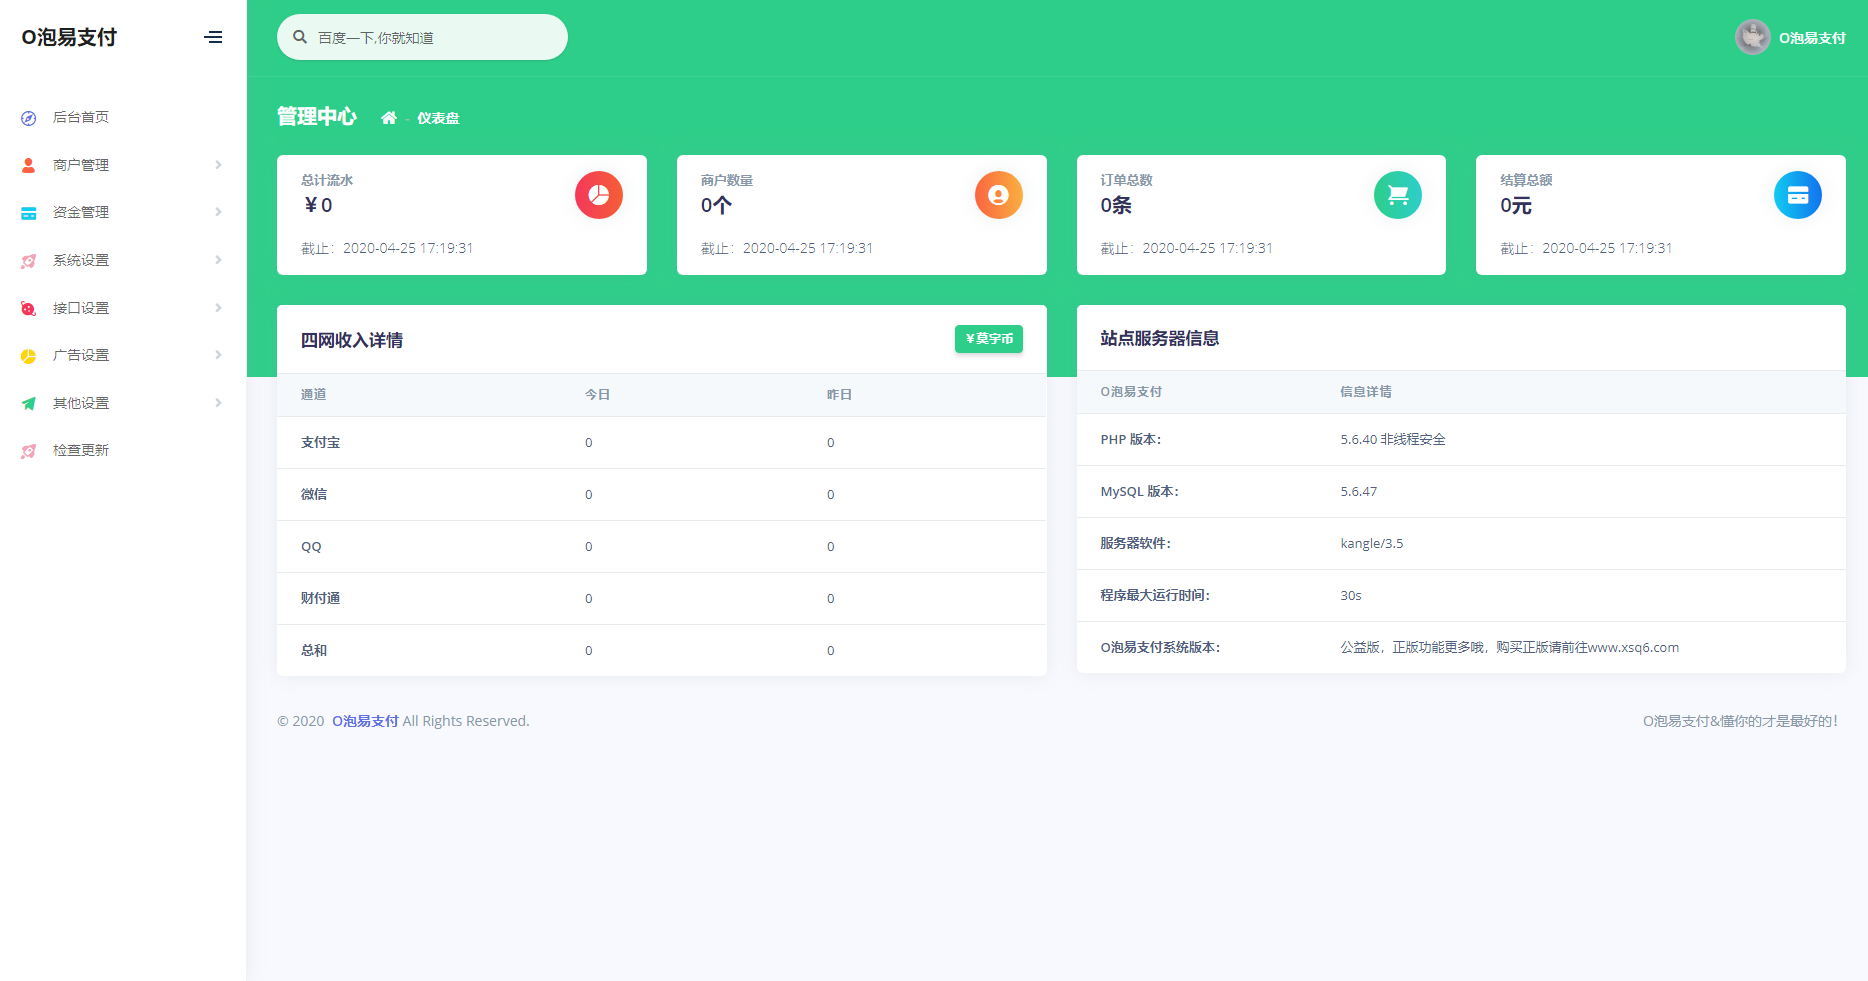Viewport: 1868px width, 981px height.
Task: Click the 订单总数 shopping cart icon
Action: 1398,195
